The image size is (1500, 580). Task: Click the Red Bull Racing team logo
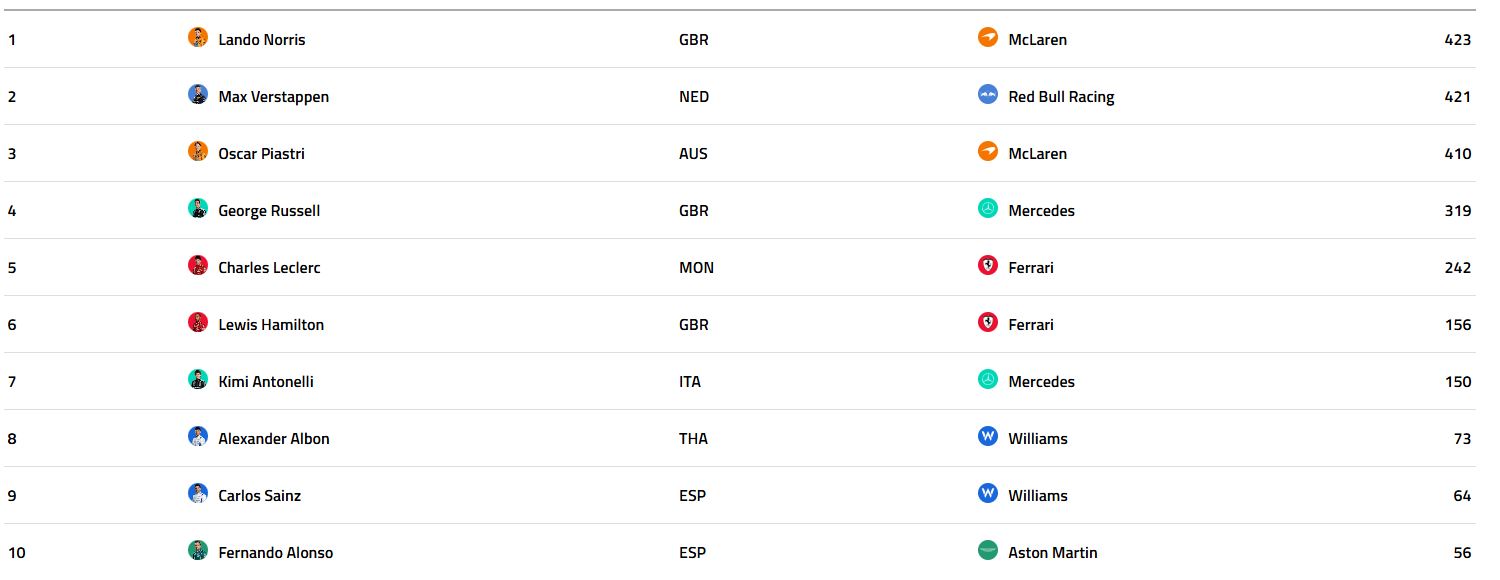tap(988, 95)
